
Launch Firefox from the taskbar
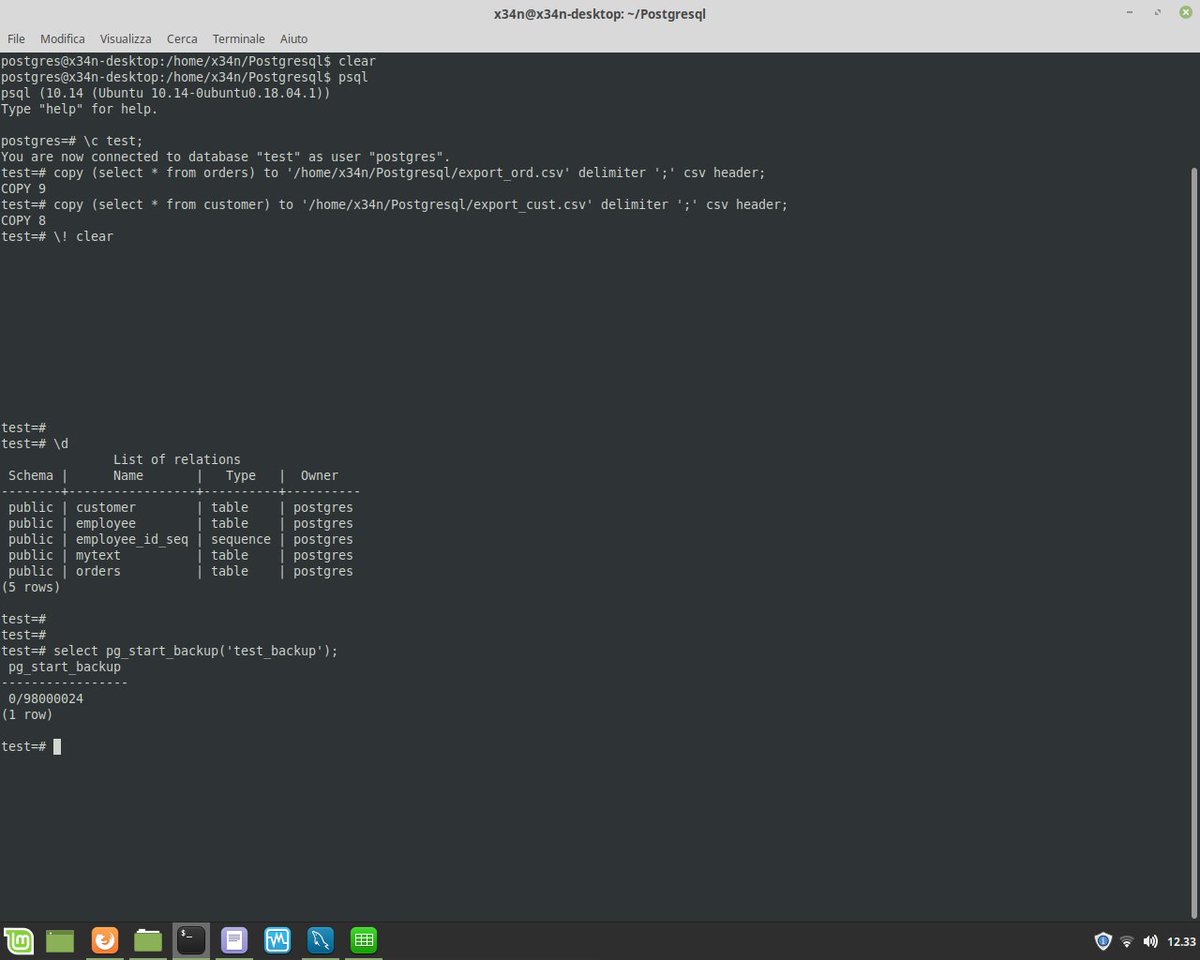pos(105,940)
